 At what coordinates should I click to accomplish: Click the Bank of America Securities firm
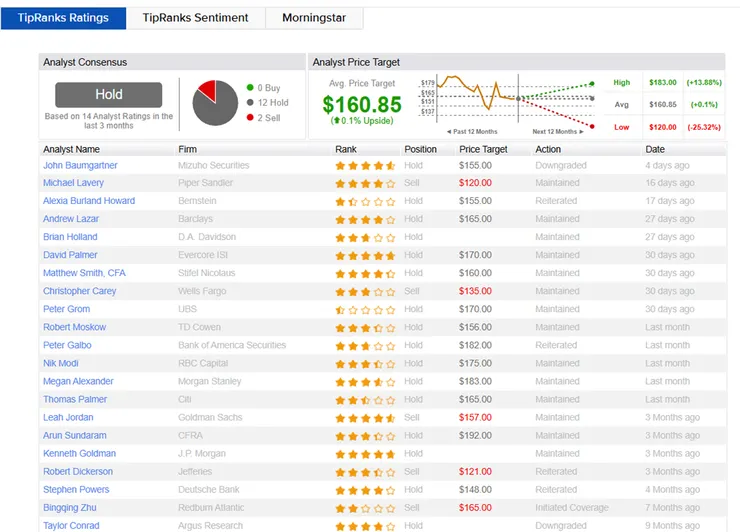pyautogui.click(x=232, y=345)
